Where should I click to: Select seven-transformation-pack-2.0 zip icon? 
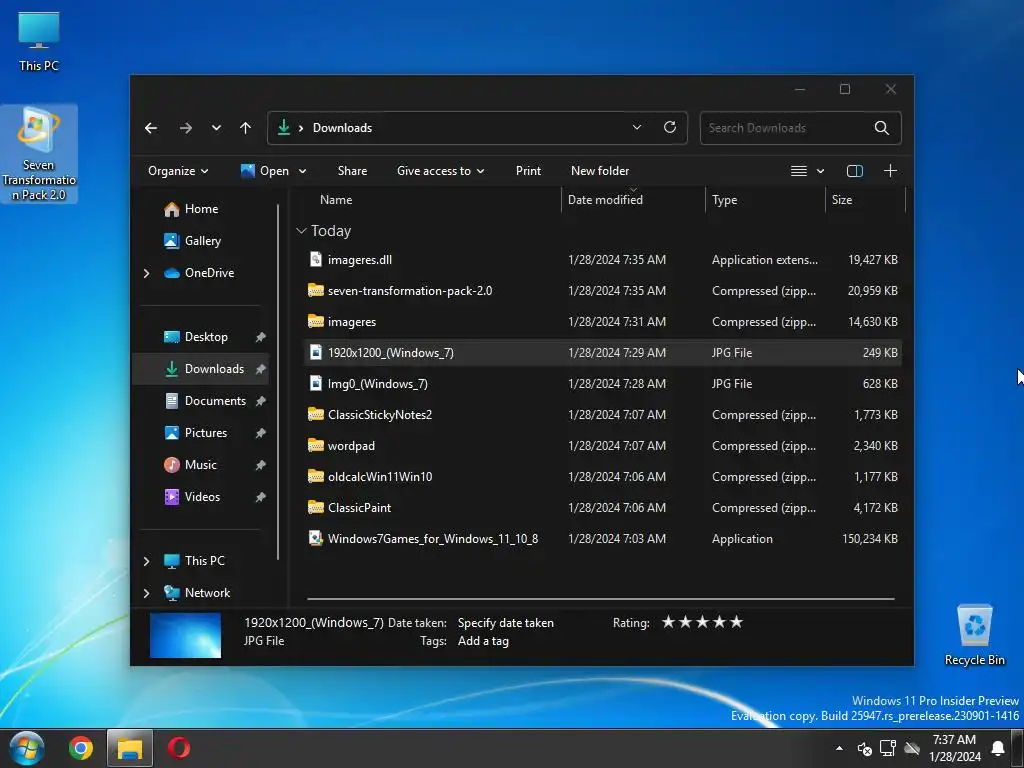[x=315, y=290]
